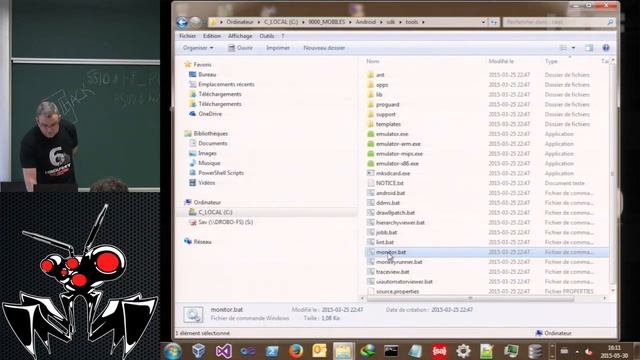The image size is (640, 360).
Task: Select emulator-x86.exe application icon
Action: point(371,163)
